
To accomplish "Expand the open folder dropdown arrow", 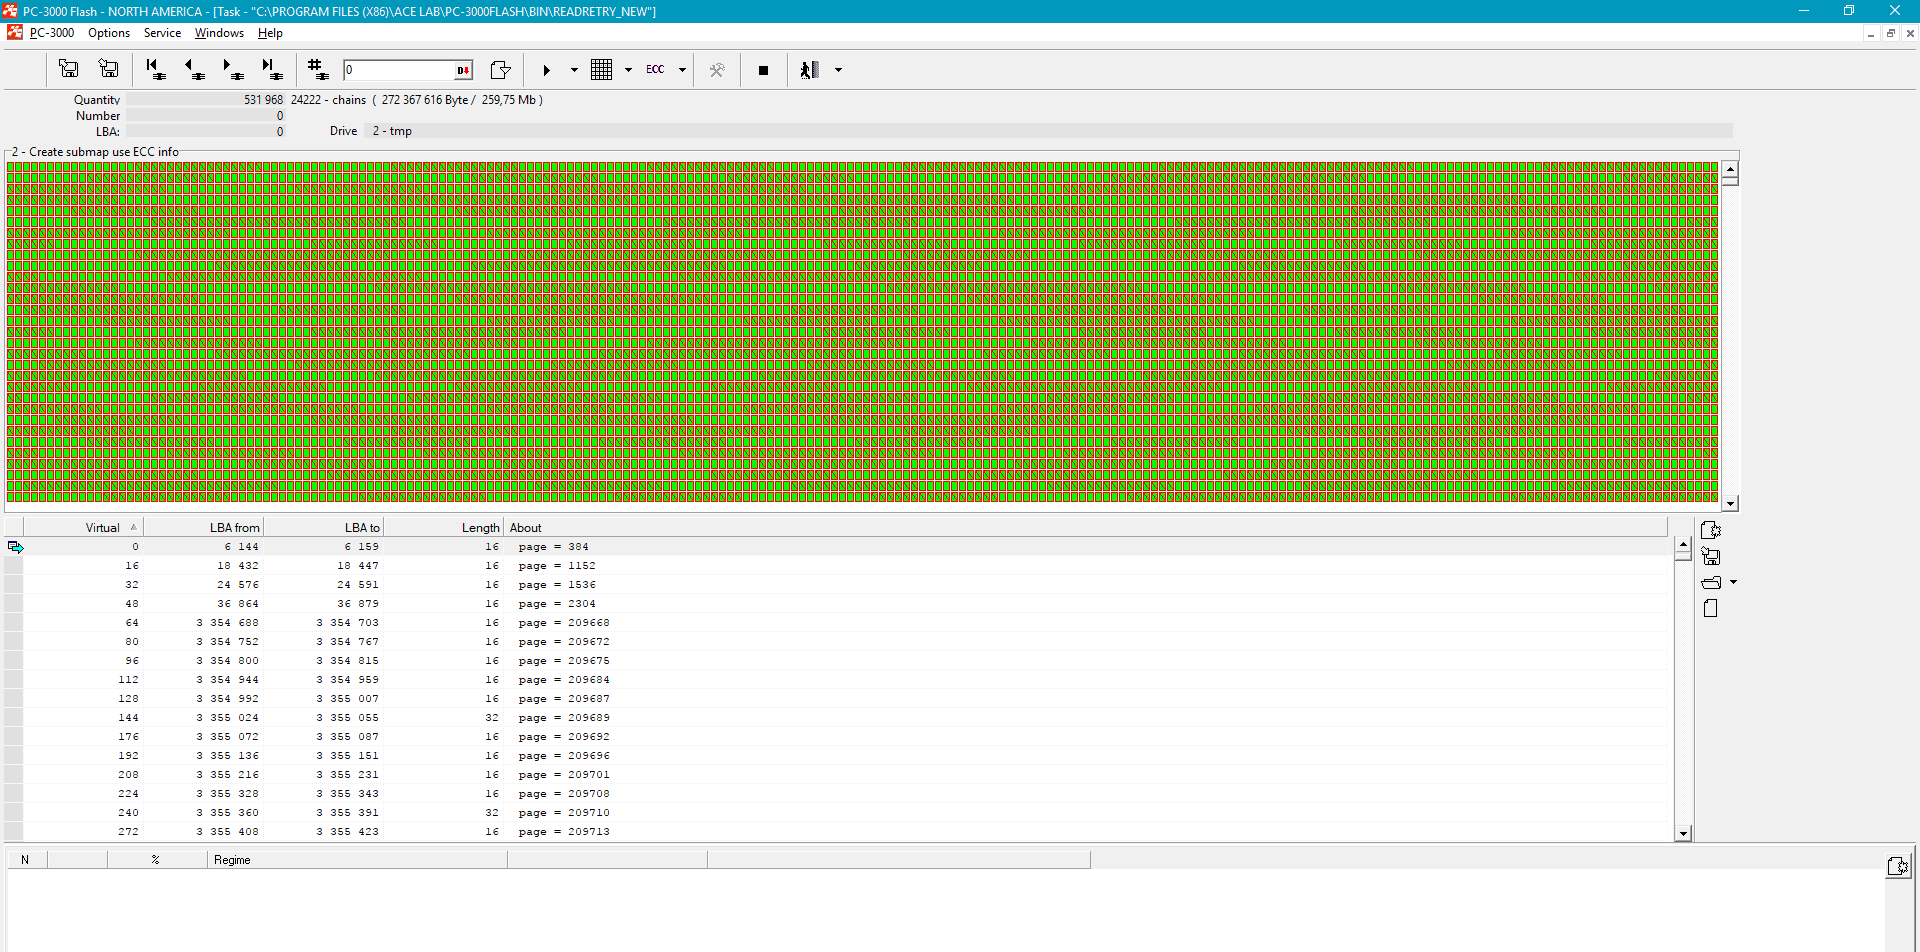I will click(x=1733, y=582).
